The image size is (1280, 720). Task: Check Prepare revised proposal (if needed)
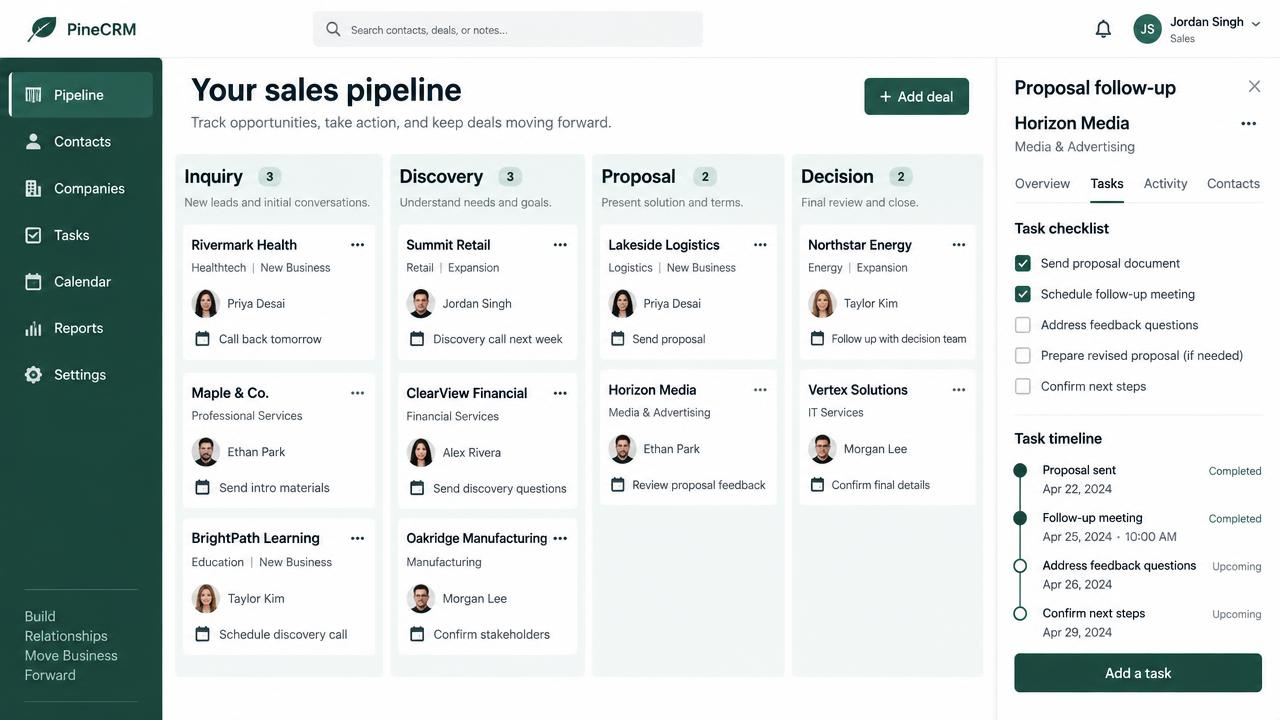(1022, 355)
